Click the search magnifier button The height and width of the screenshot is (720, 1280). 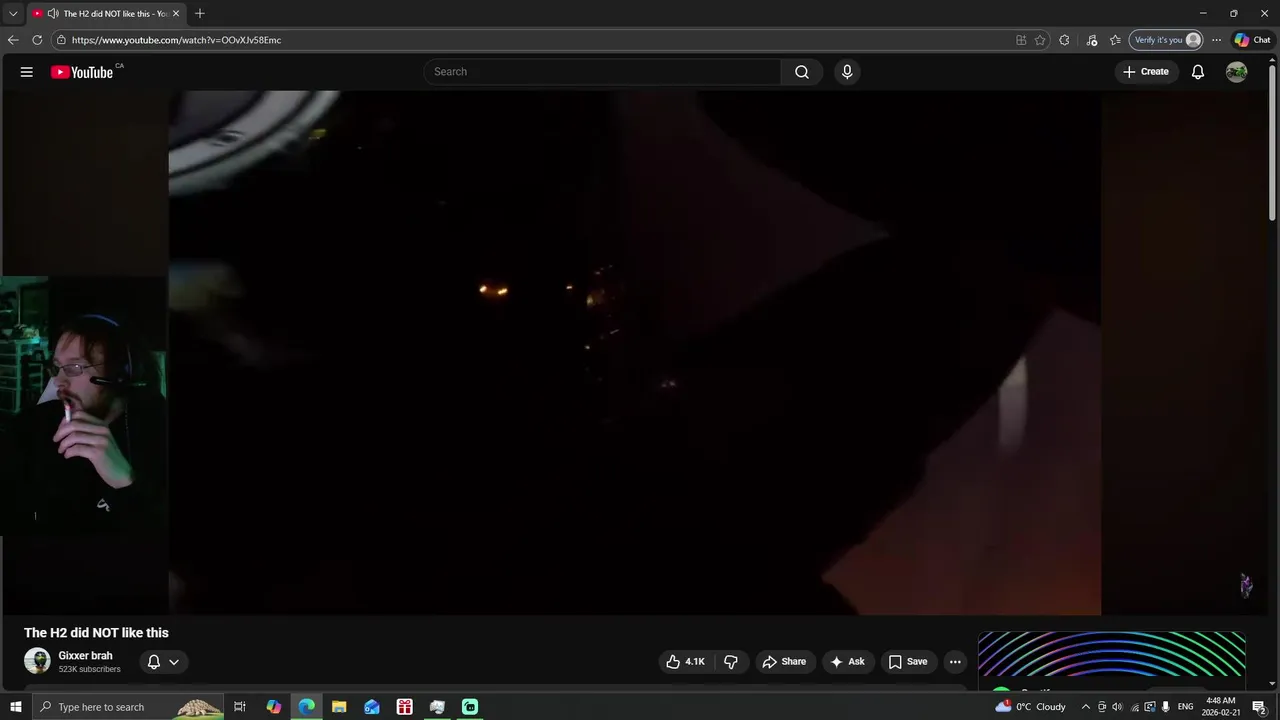point(802,72)
